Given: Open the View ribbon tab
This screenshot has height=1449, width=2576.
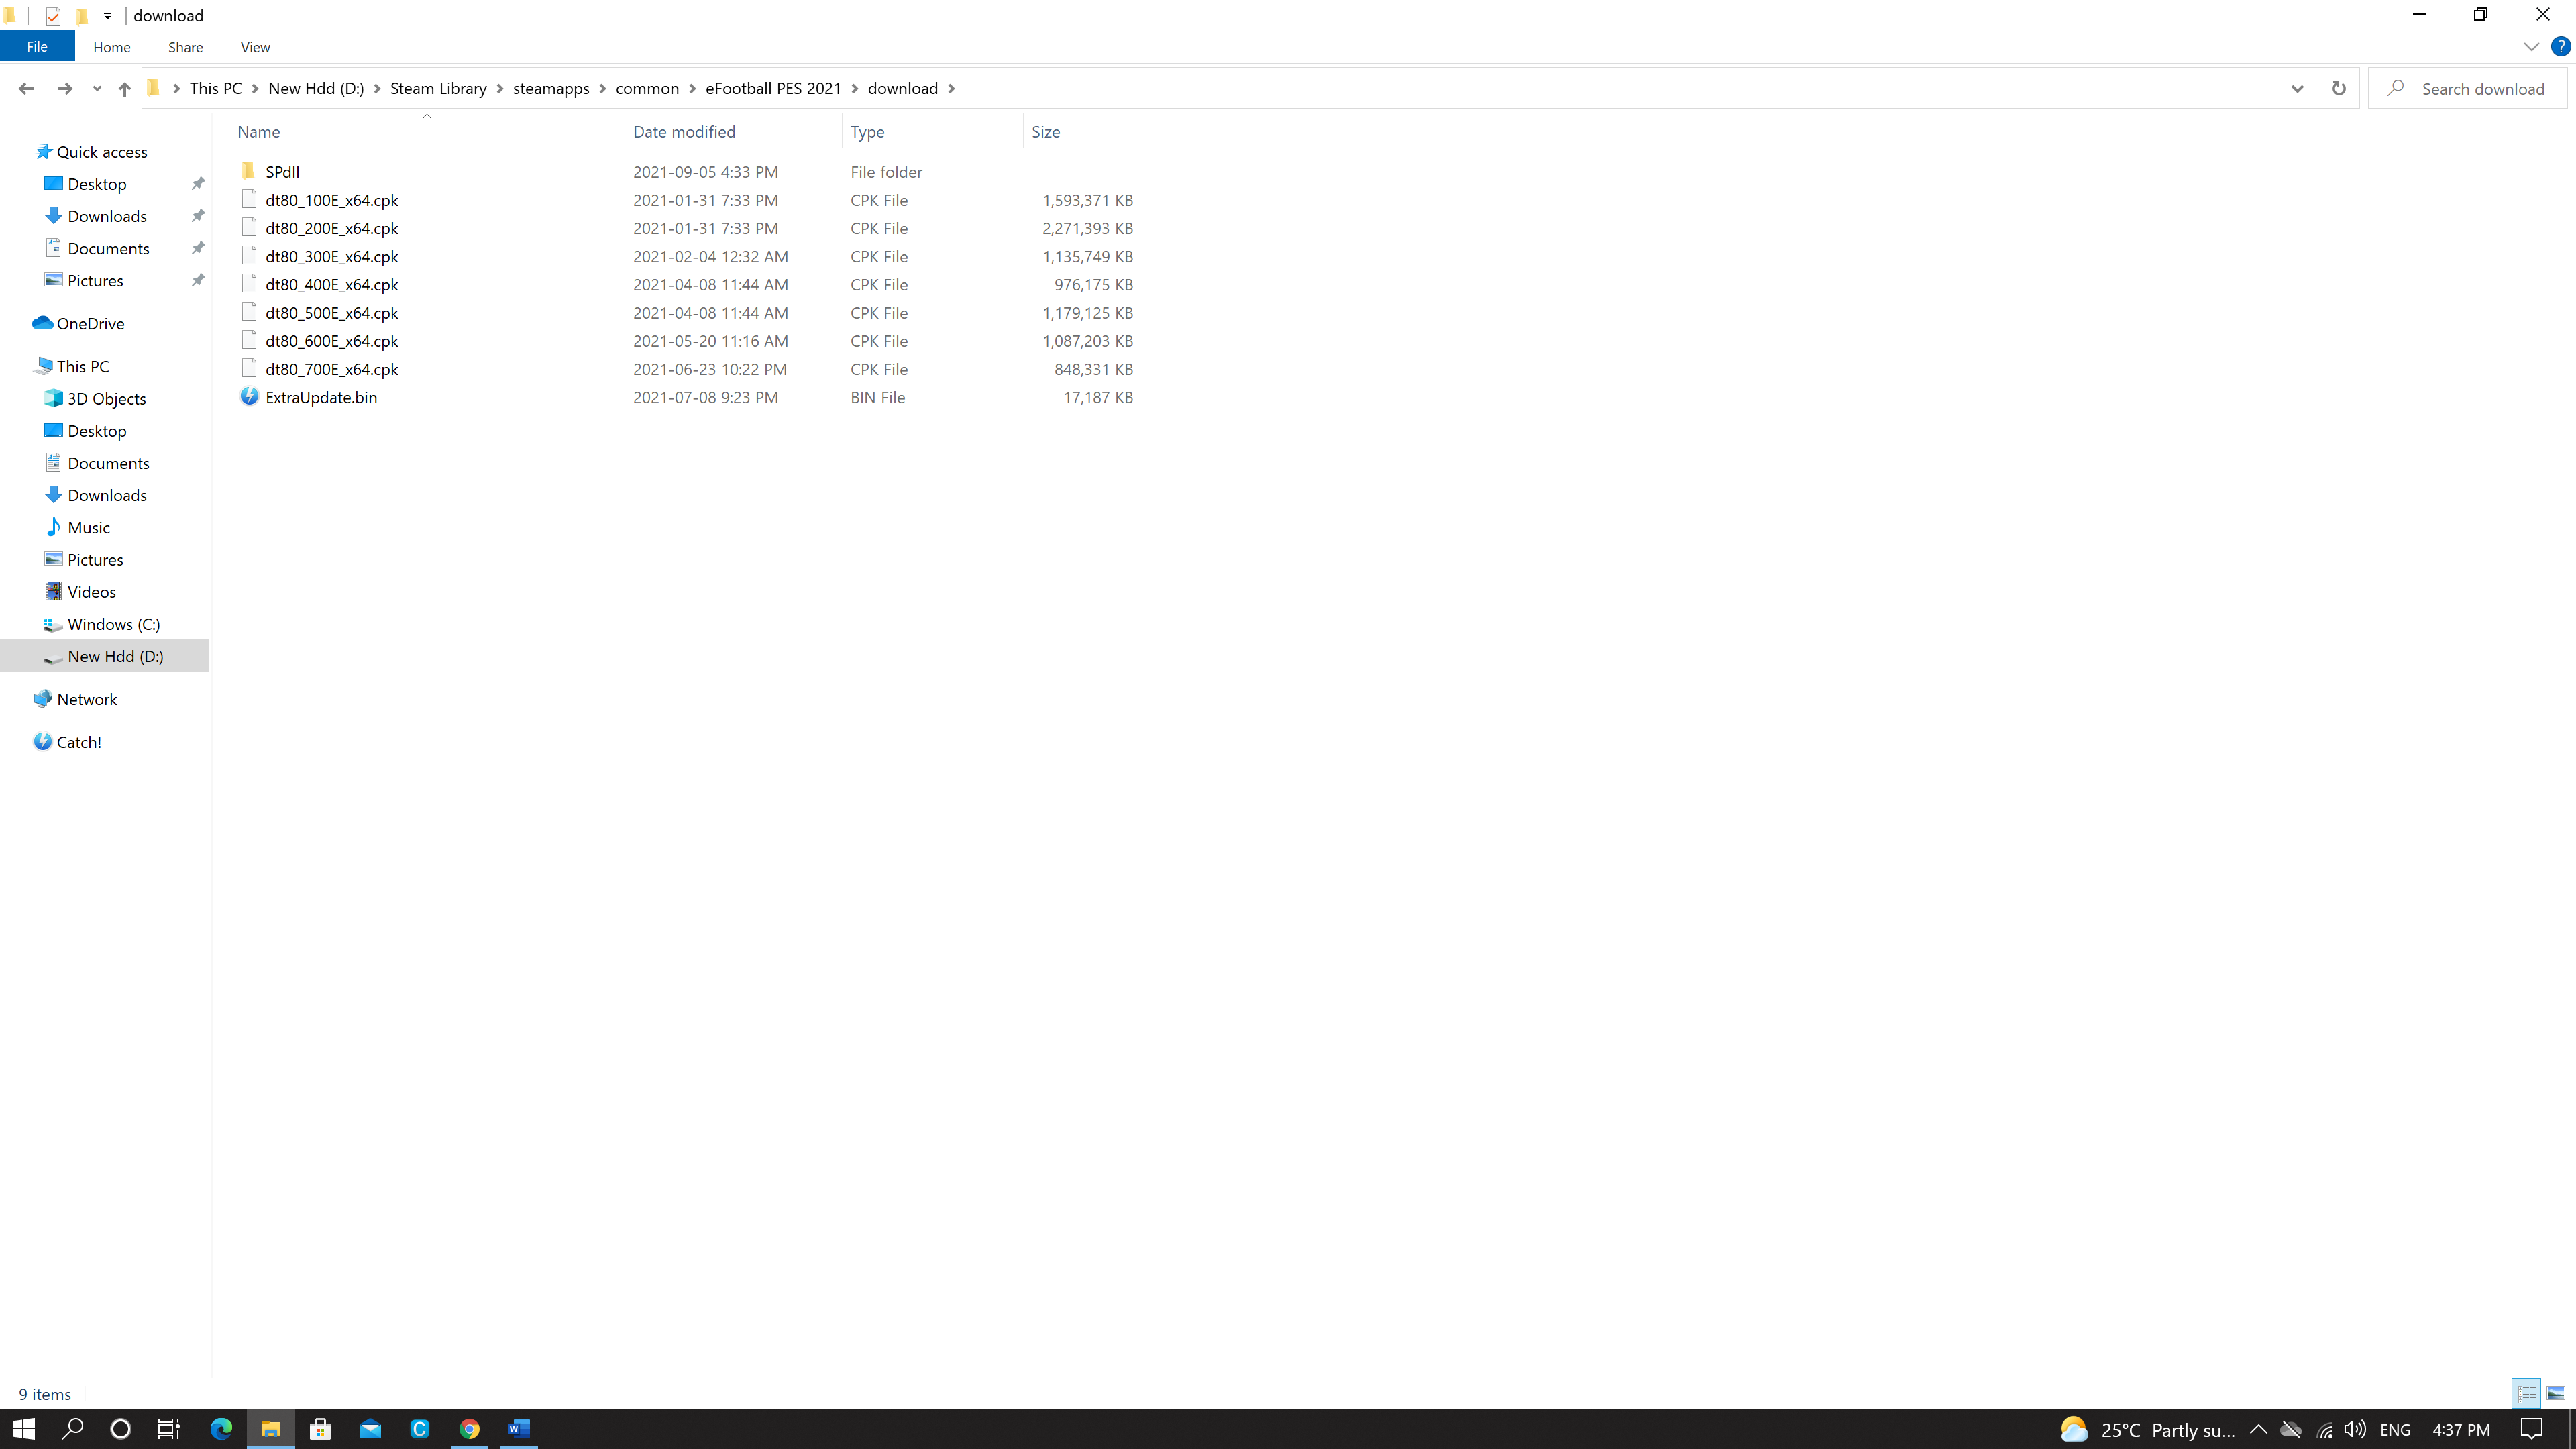Looking at the screenshot, I should 255,47.
